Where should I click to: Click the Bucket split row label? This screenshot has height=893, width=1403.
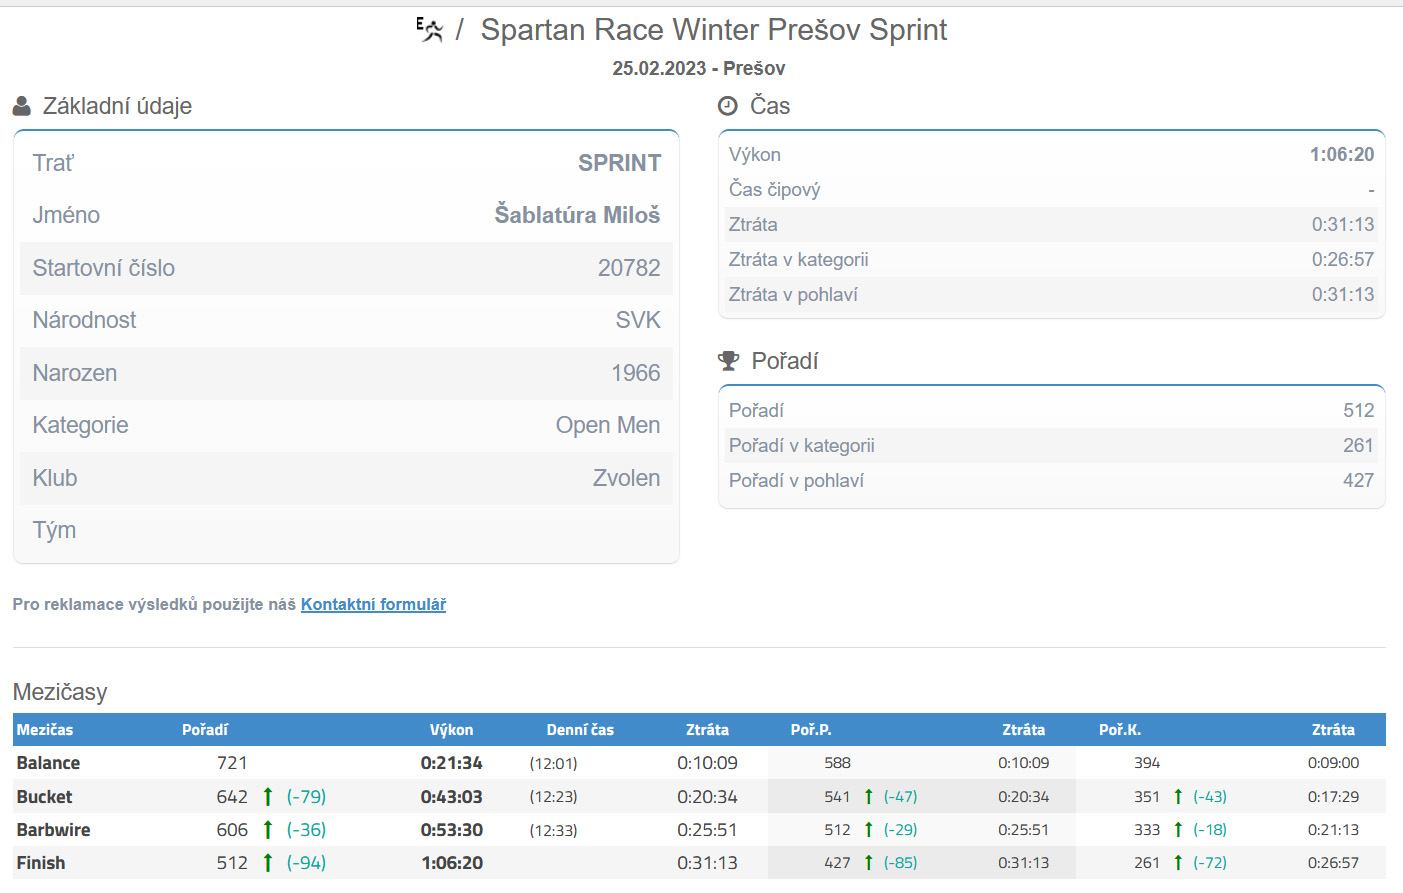pos(44,797)
